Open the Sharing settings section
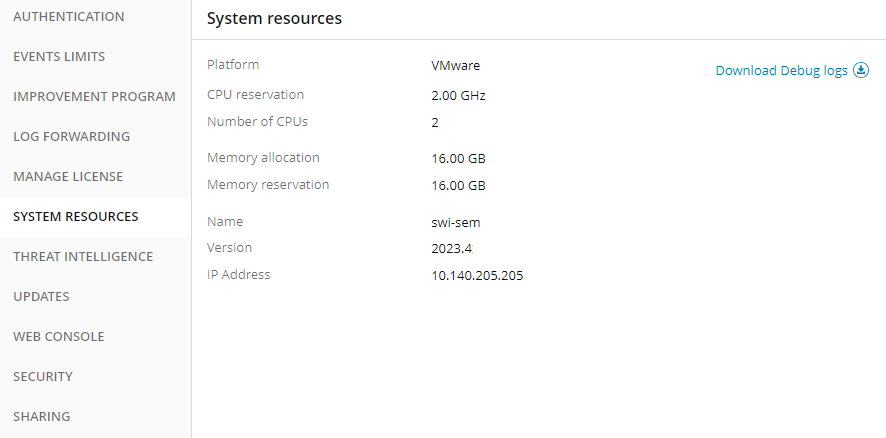Screen dimensions: 886x438 pos(41,417)
